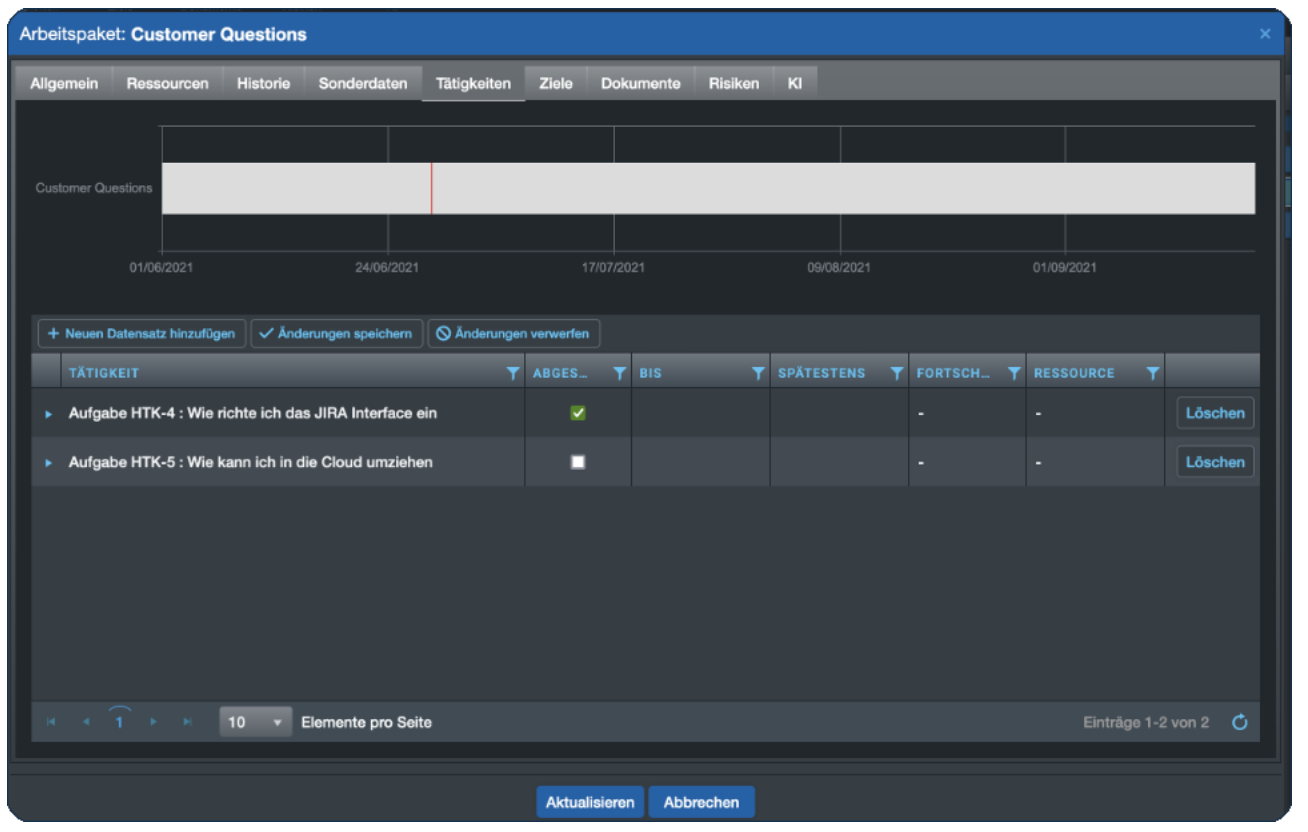Go to the next page of the list
The height and width of the screenshot is (832, 1308).
(x=153, y=722)
